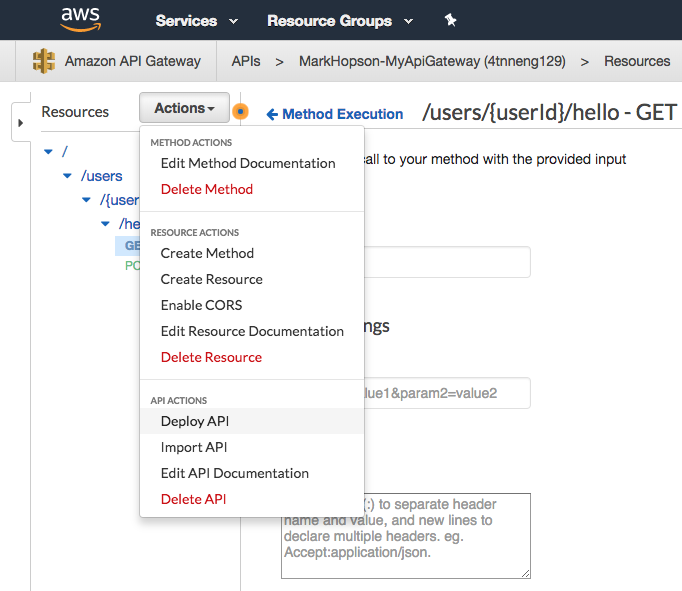Viewport: 682px width, 591px height.
Task: Expand the collapsed left side panel arrow
Action: coord(19,123)
